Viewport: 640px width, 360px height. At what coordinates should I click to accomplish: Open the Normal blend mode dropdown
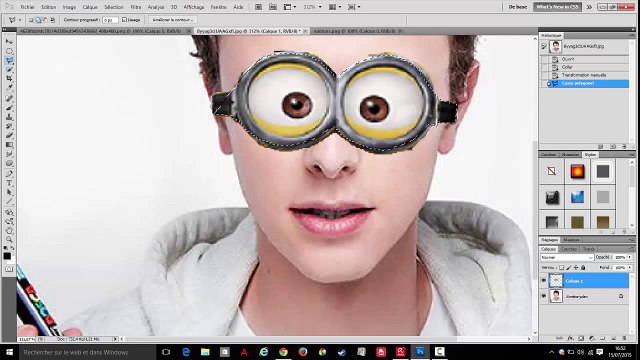567,258
